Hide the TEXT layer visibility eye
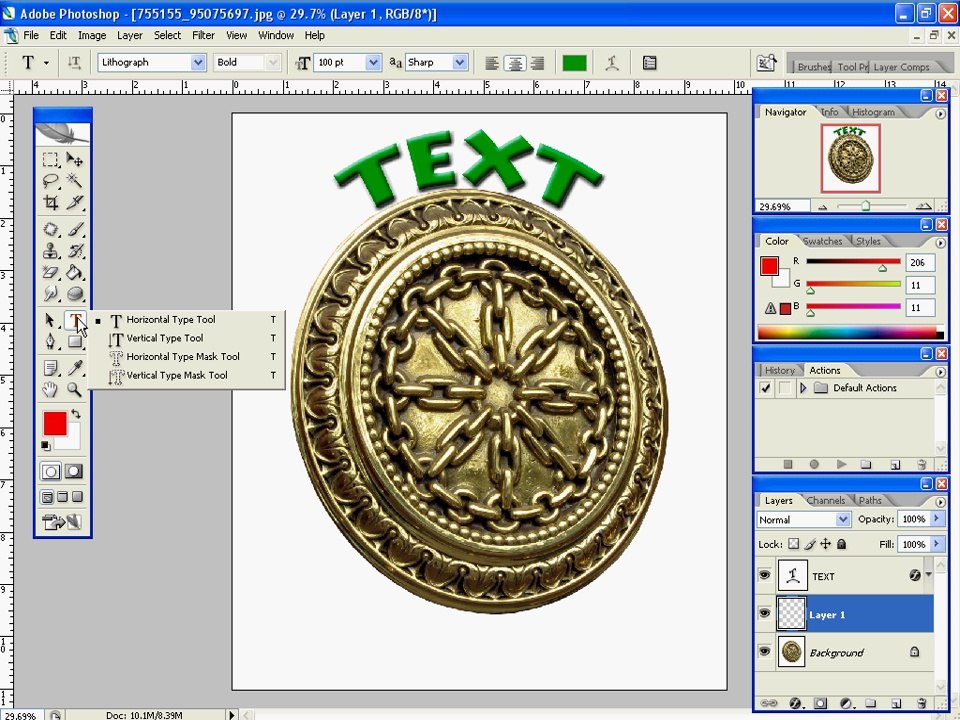Screen dimensions: 960x720 point(765,575)
